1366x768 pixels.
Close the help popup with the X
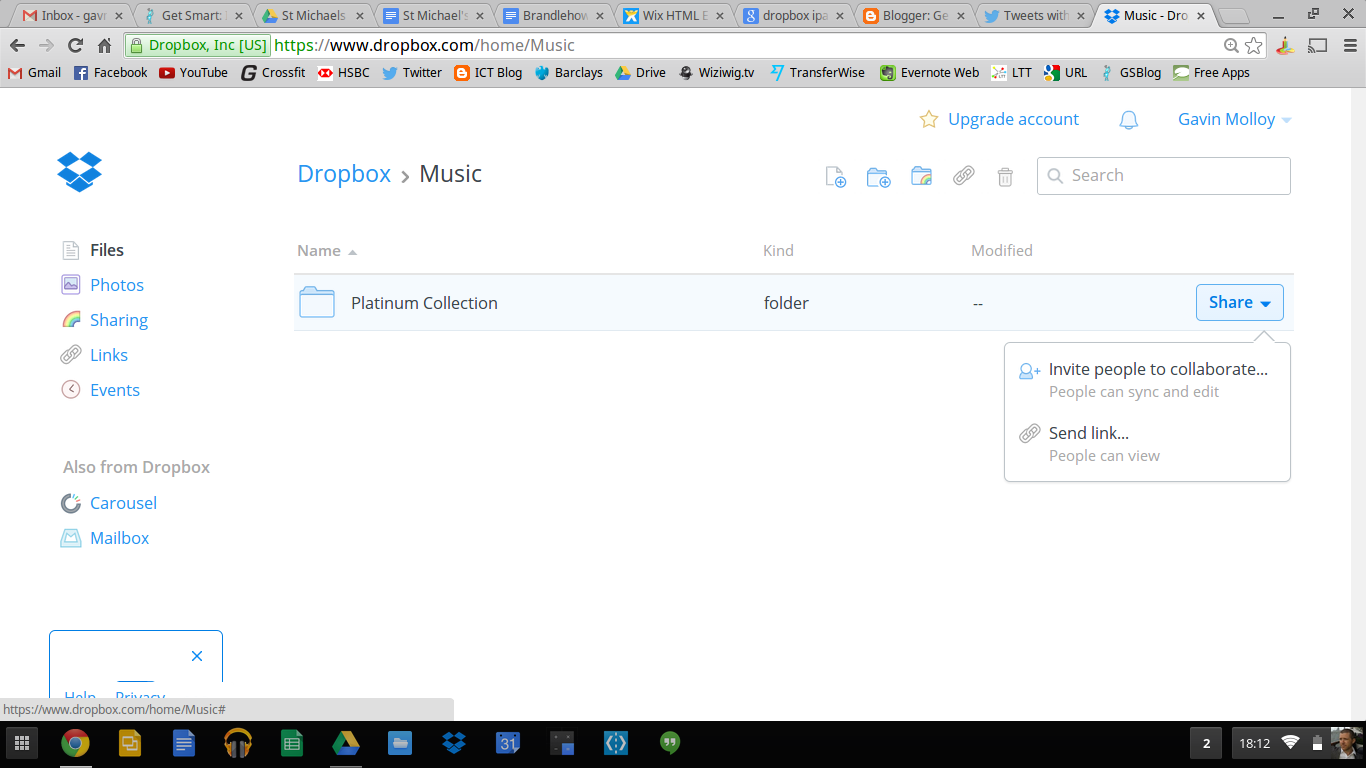click(197, 656)
